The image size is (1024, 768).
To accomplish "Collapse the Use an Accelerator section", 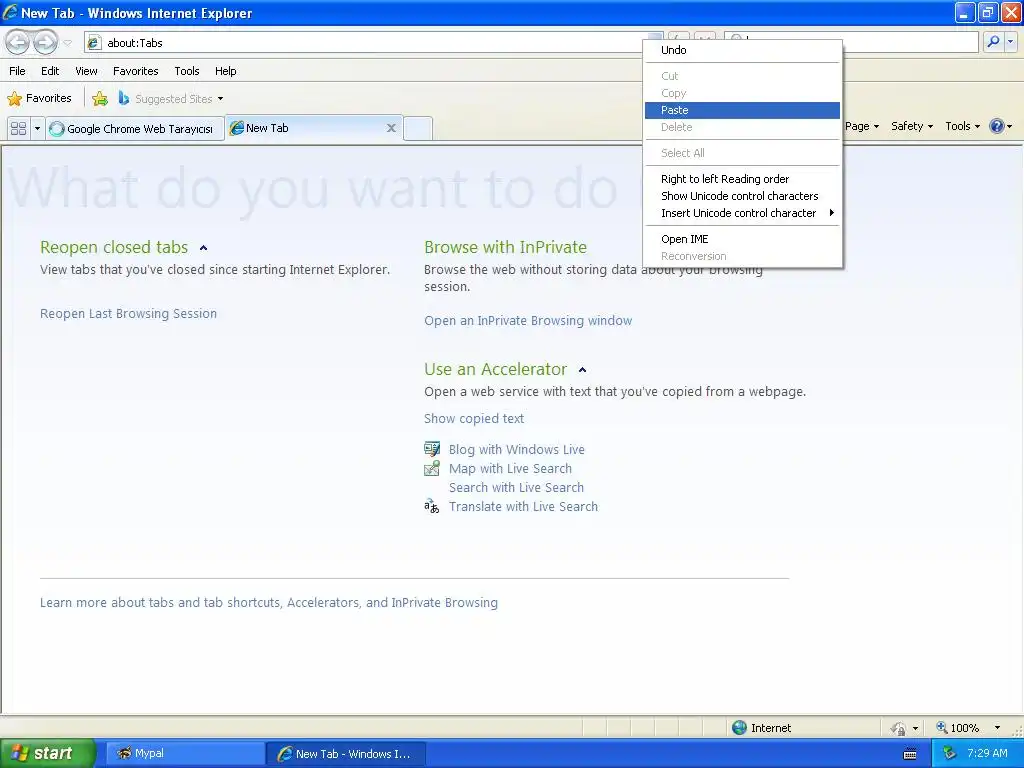I will click(583, 370).
